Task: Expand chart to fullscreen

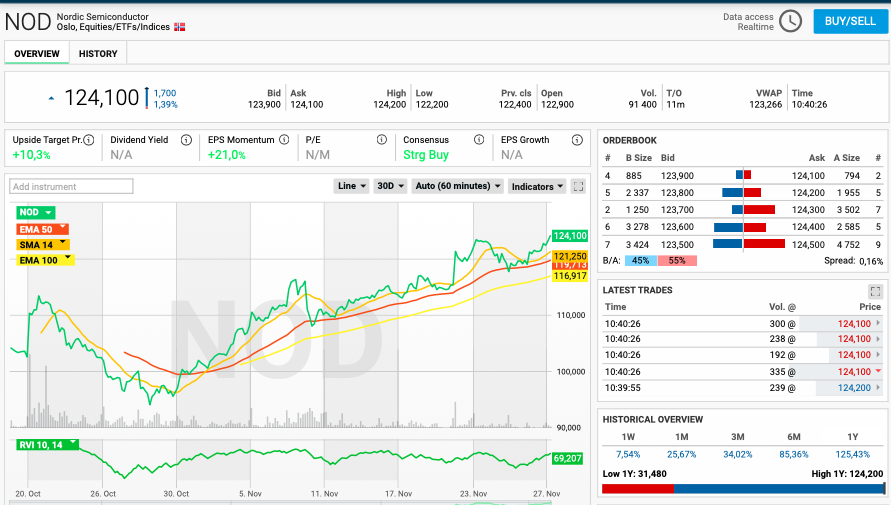Action: click(578, 186)
